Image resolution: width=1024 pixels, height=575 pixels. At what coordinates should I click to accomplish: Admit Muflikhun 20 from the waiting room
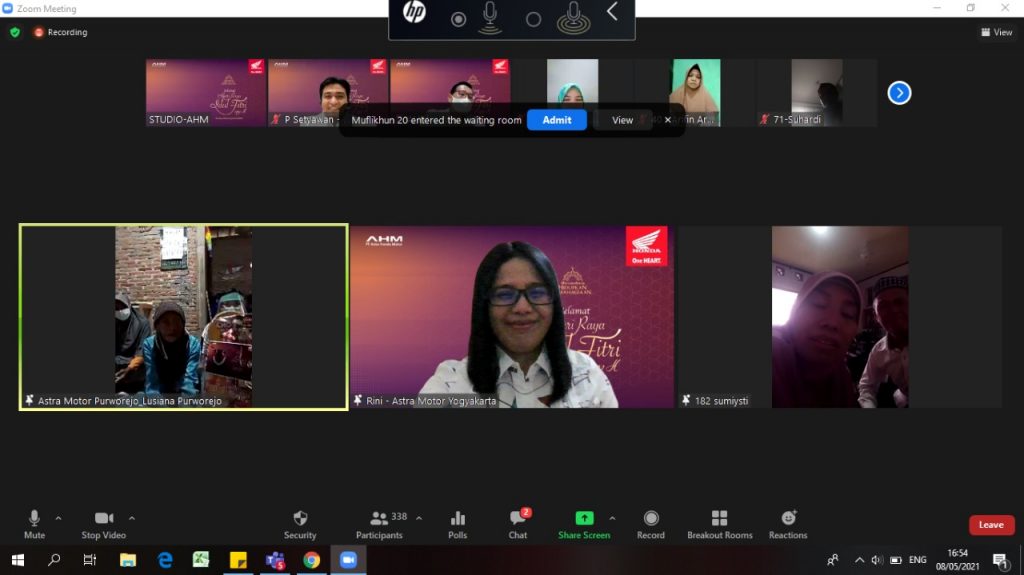tap(557, 120)
